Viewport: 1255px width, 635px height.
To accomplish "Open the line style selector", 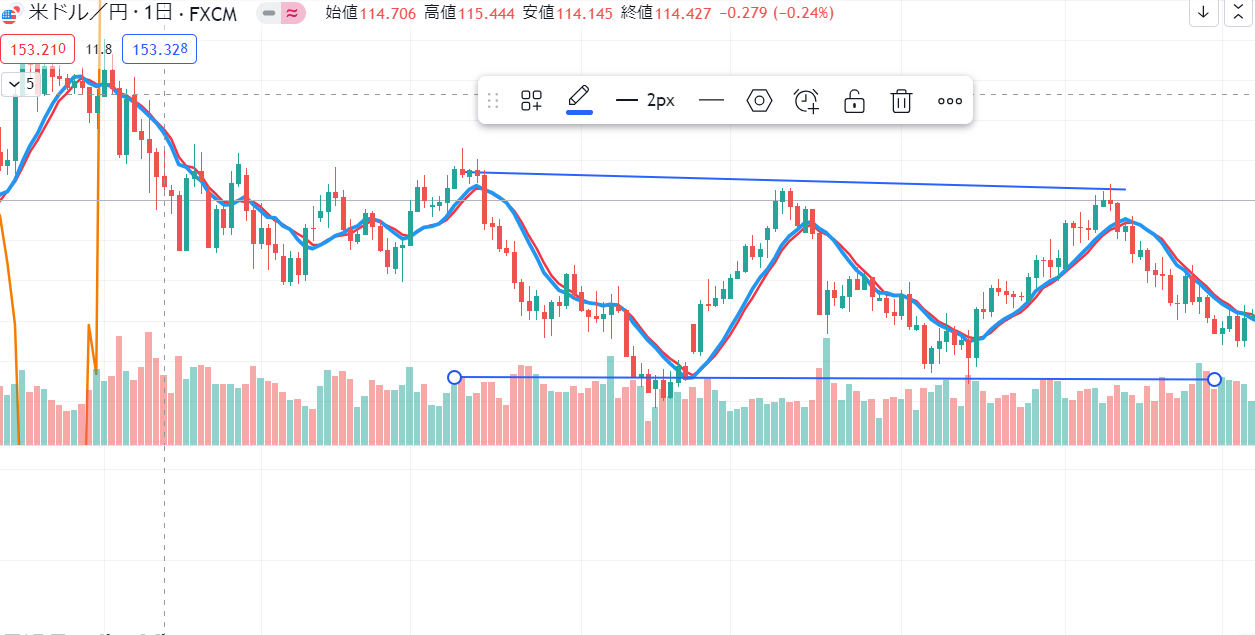I will (x=711, y=100).
